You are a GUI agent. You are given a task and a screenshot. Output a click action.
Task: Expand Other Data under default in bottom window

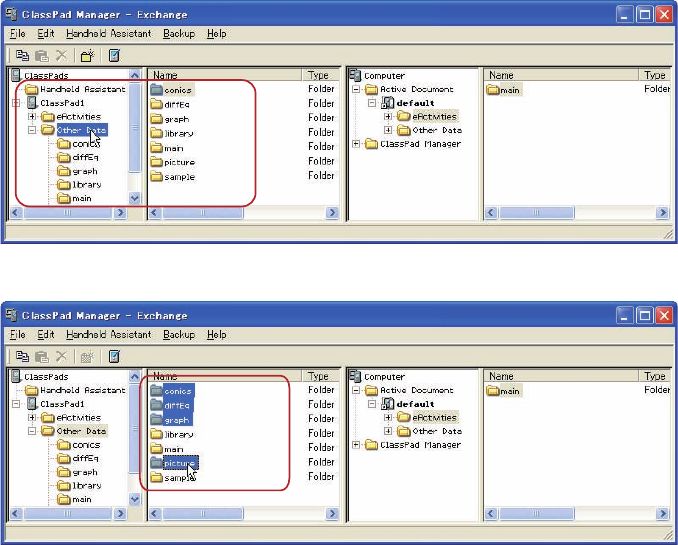click(388, 431)
